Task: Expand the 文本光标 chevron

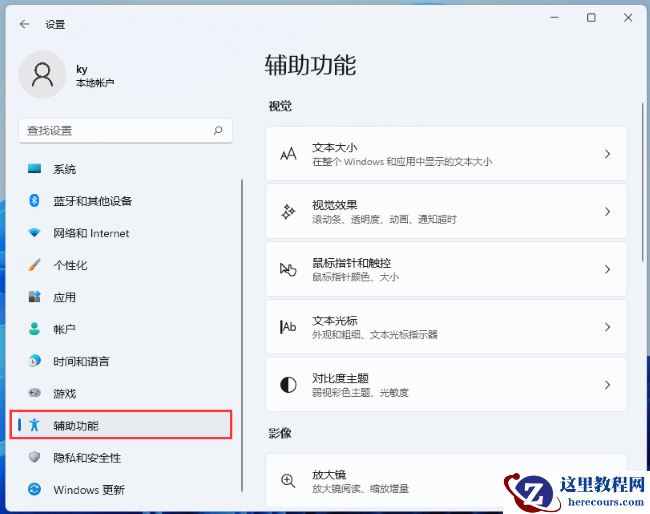Action: (607, 327)
